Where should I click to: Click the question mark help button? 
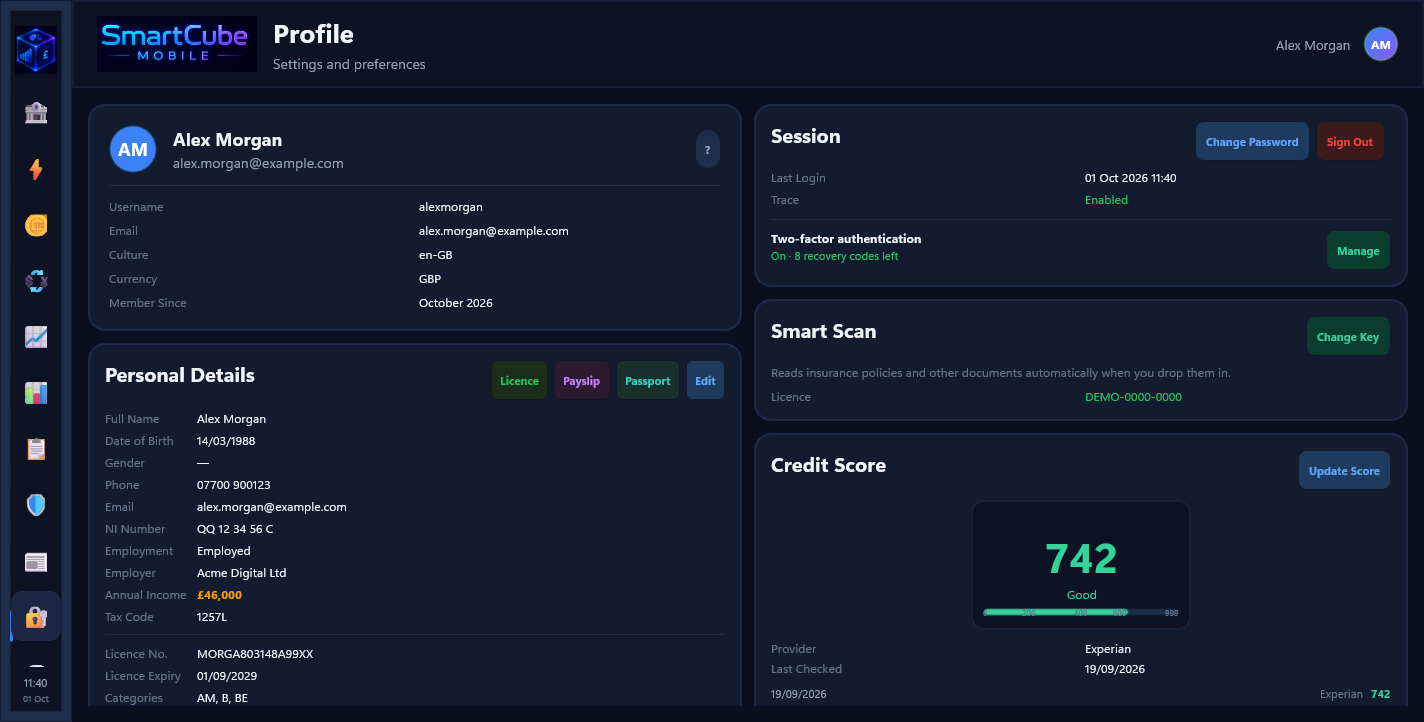[708, 150]
